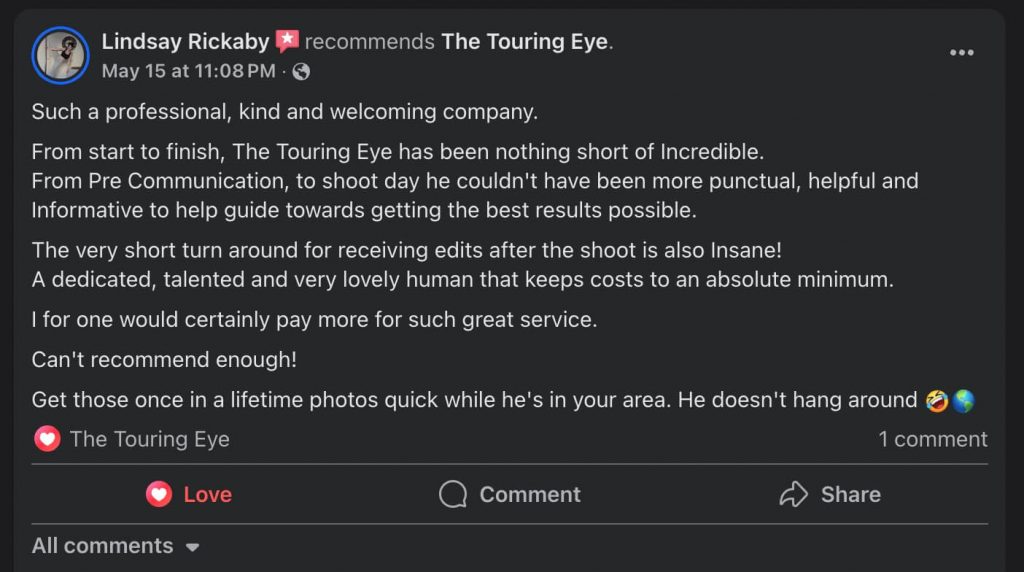Click the laughing emoji ending the post
1024x572 pixels.
[x=938, y=401]
